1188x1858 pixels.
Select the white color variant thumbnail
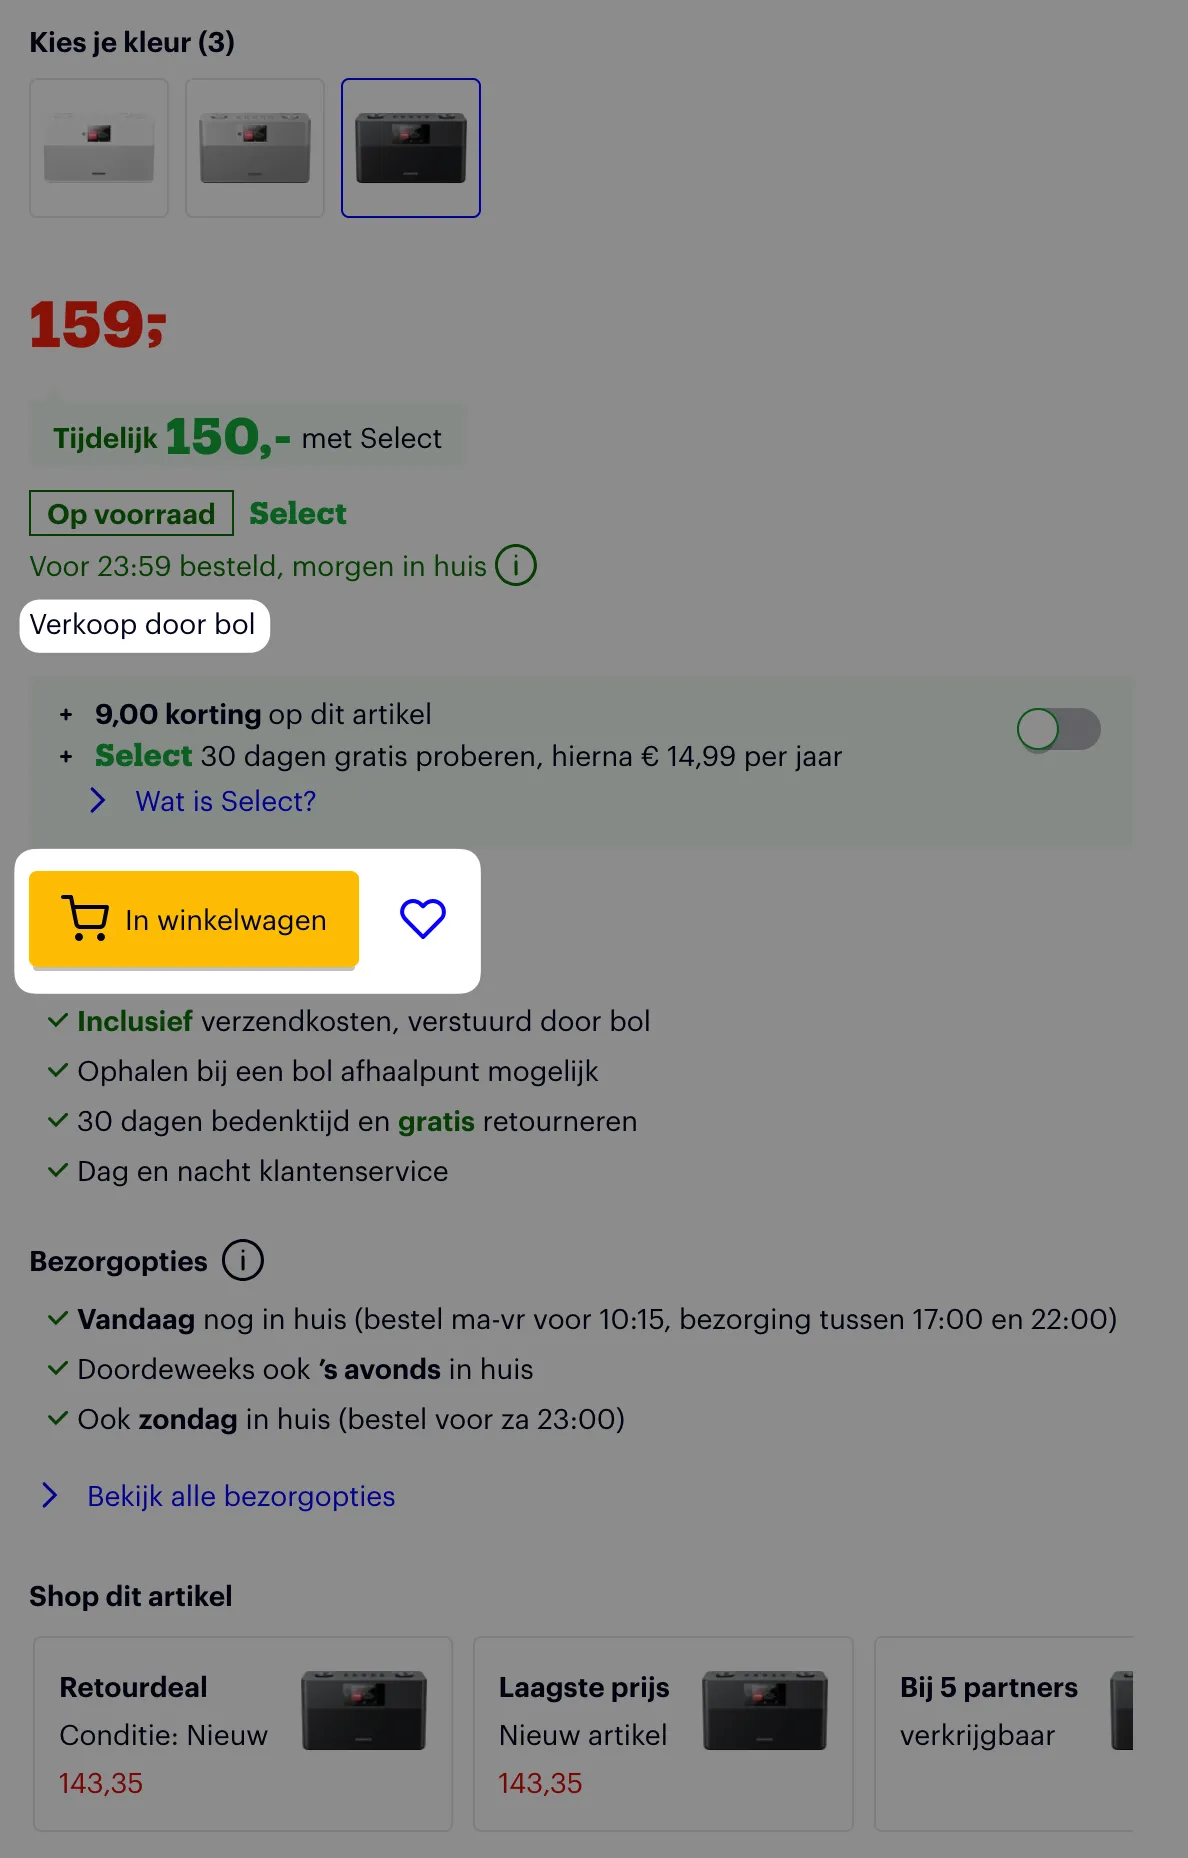[x=98, y=147]
